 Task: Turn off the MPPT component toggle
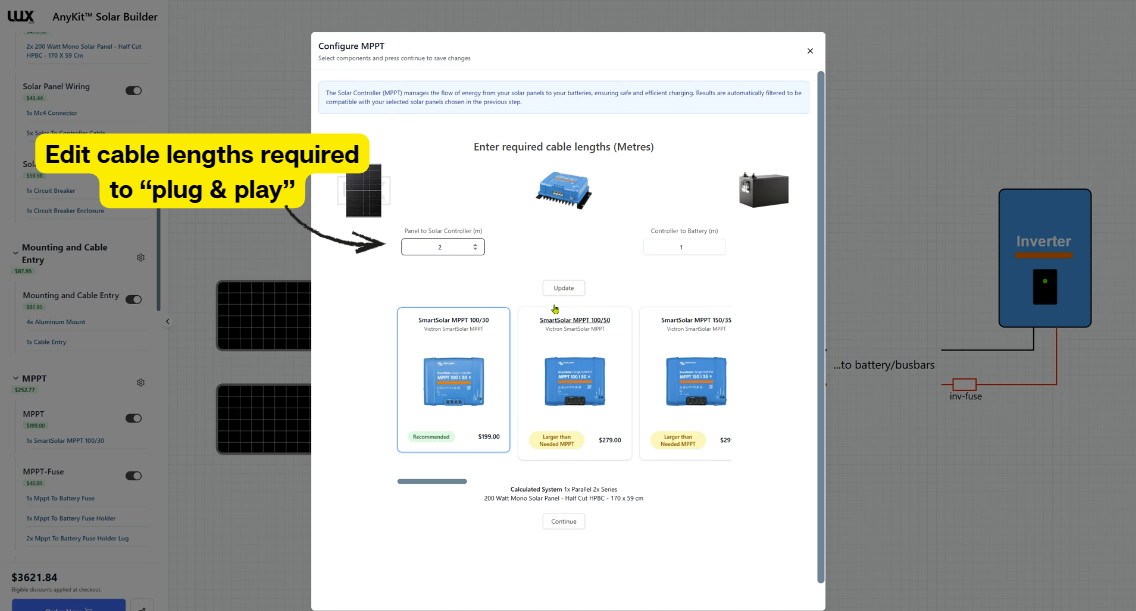click(x=133, y=418)
